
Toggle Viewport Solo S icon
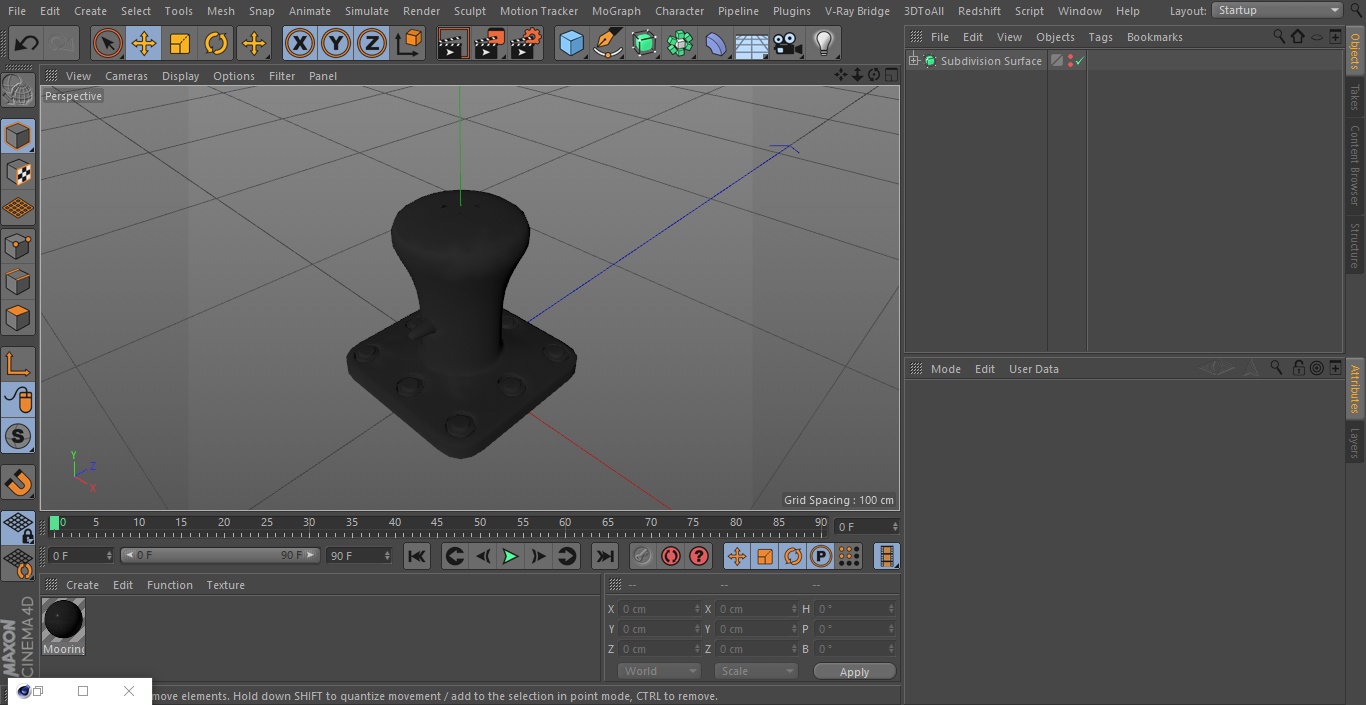[x=18, y=436]
